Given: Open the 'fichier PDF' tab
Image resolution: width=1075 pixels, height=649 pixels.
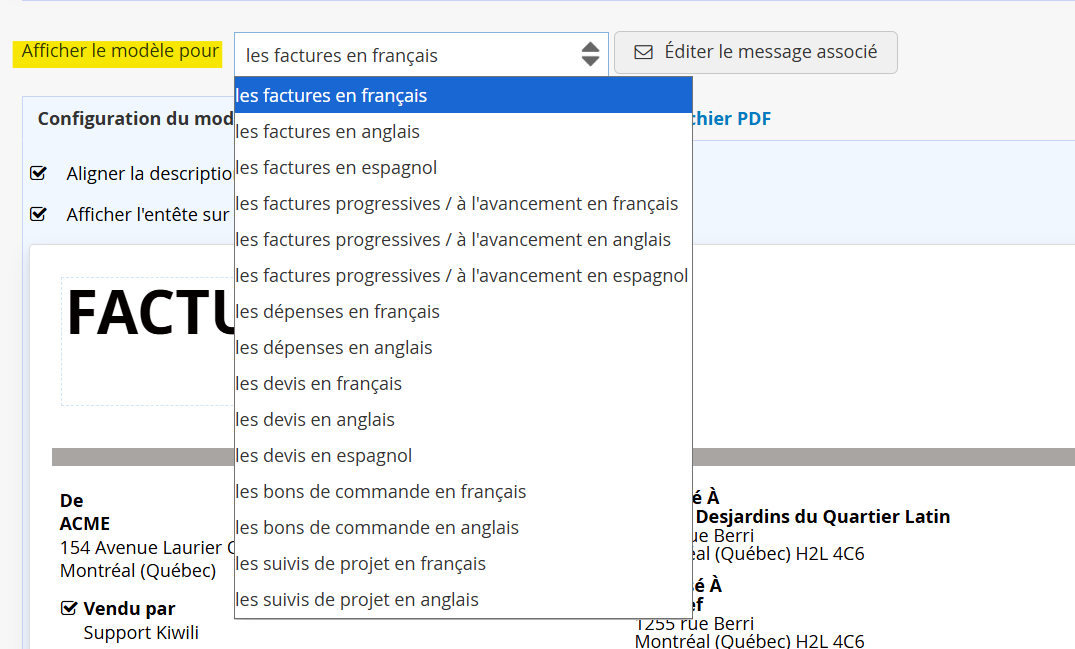Looking at the screenshot, I should click(x=732, y=119).
